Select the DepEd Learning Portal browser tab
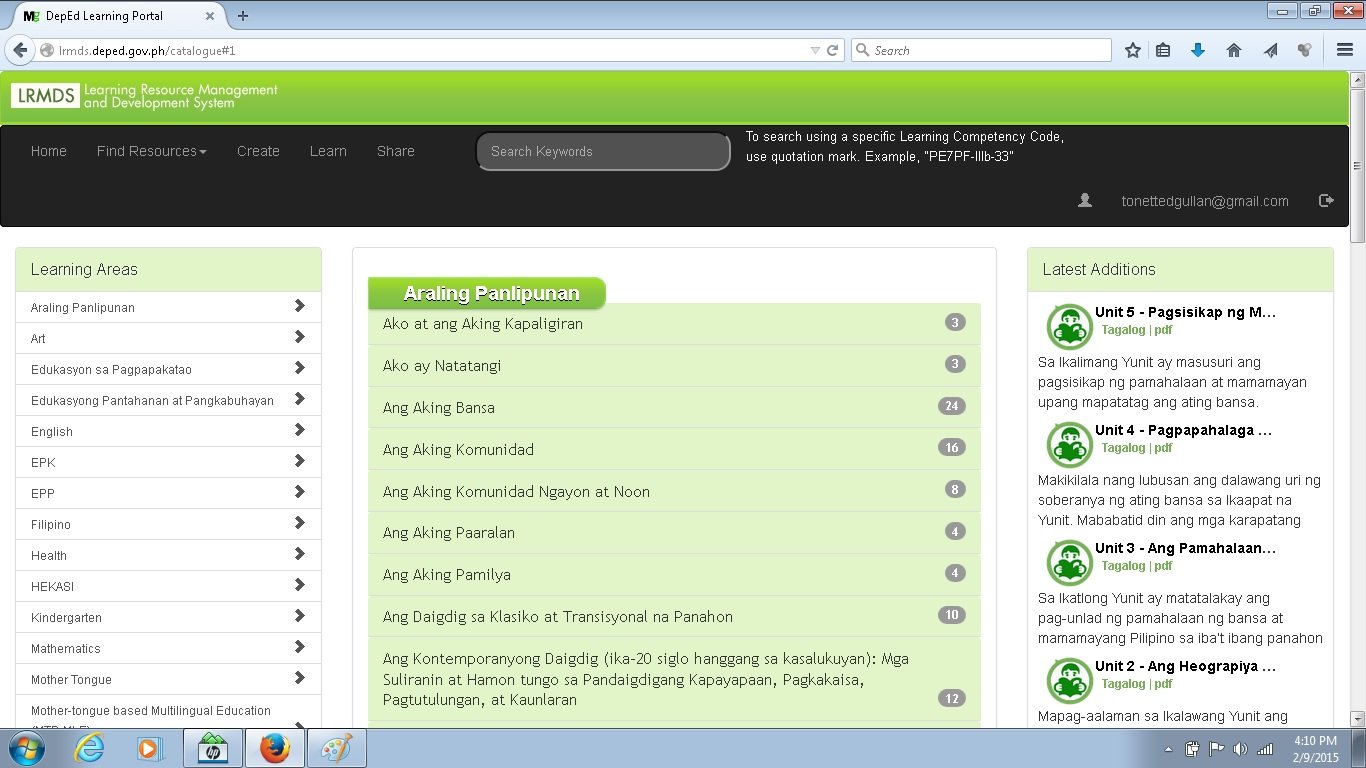Screen dimensions: 1366x768 110,16
